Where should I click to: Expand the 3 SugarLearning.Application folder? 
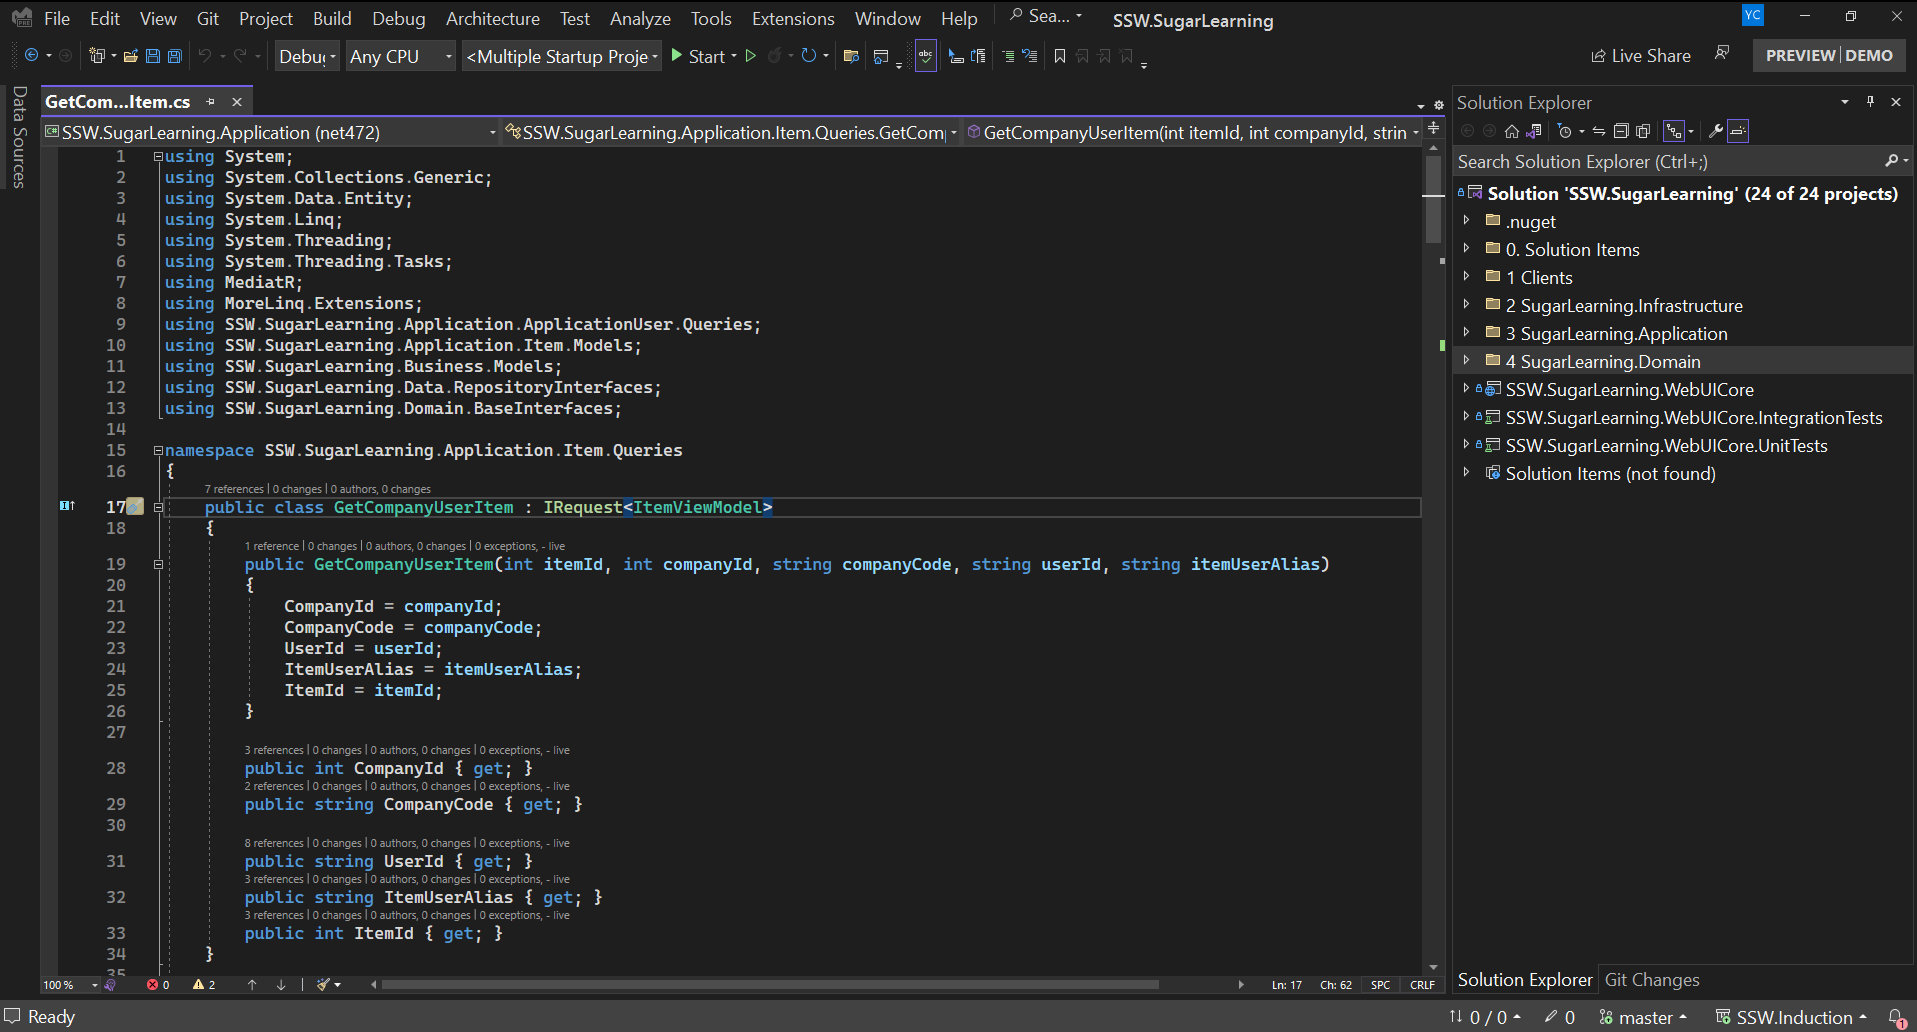pyautogui.click(x=1466, y=333)
